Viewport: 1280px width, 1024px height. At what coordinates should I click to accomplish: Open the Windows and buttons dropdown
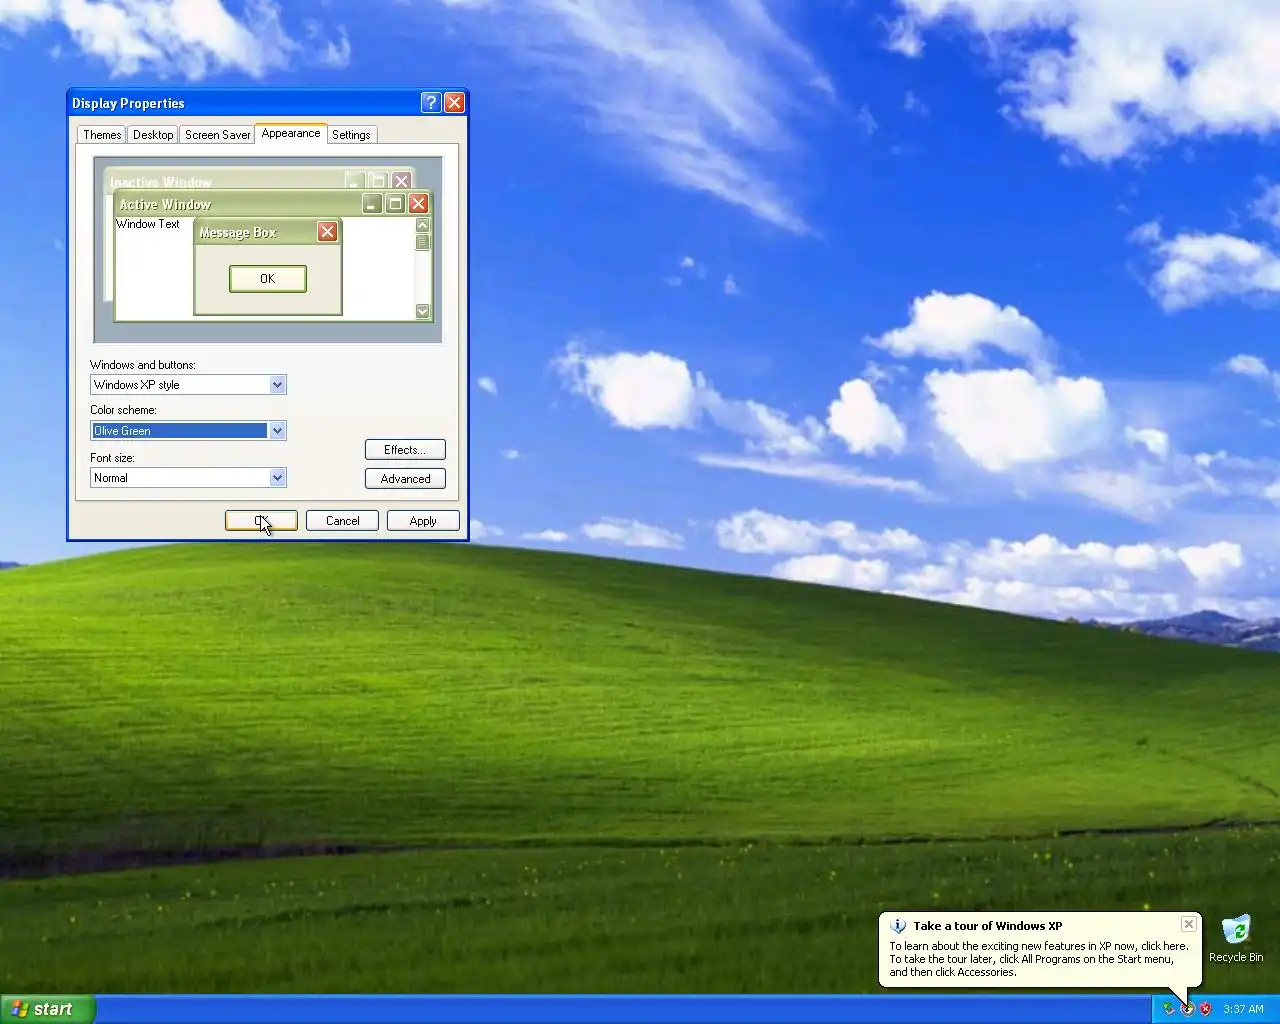point(278,385)
